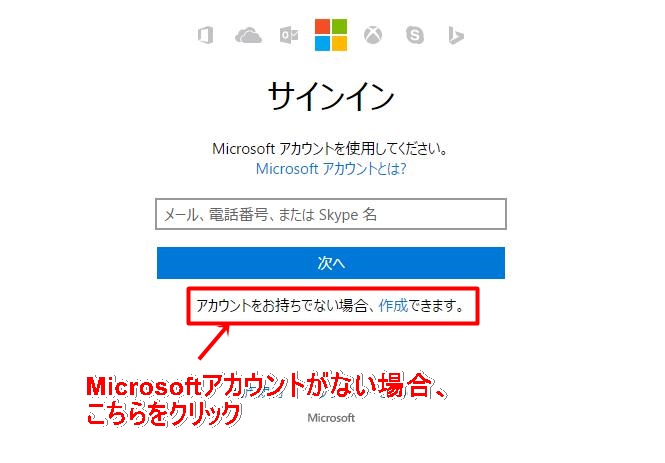The width and height of the screenshot is (665, 463).
Task: Click the red arrow pointing at the box
Action: pos(214,341)
